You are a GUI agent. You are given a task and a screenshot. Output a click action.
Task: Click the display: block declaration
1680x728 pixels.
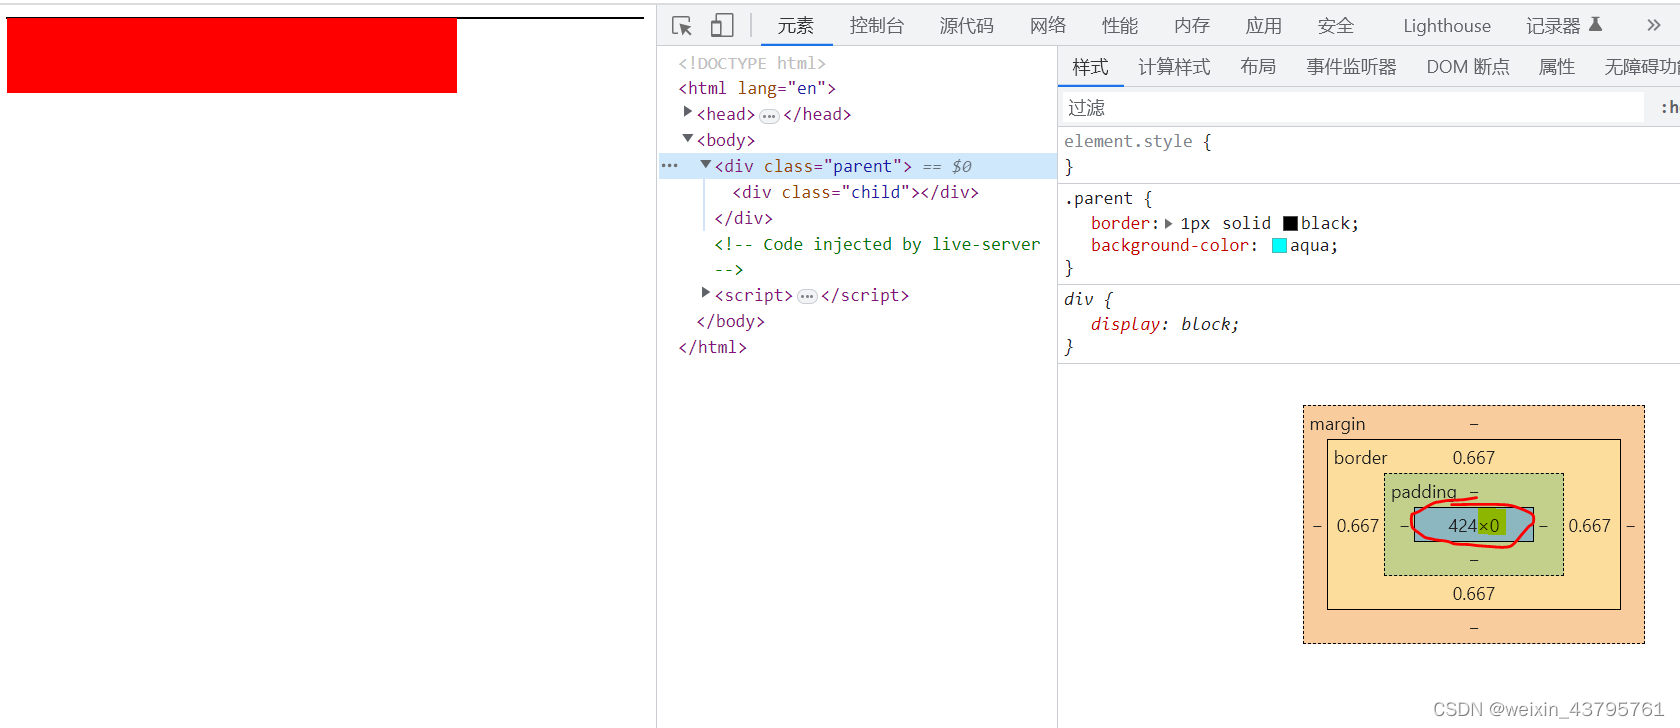click(x=1164, y=325)
